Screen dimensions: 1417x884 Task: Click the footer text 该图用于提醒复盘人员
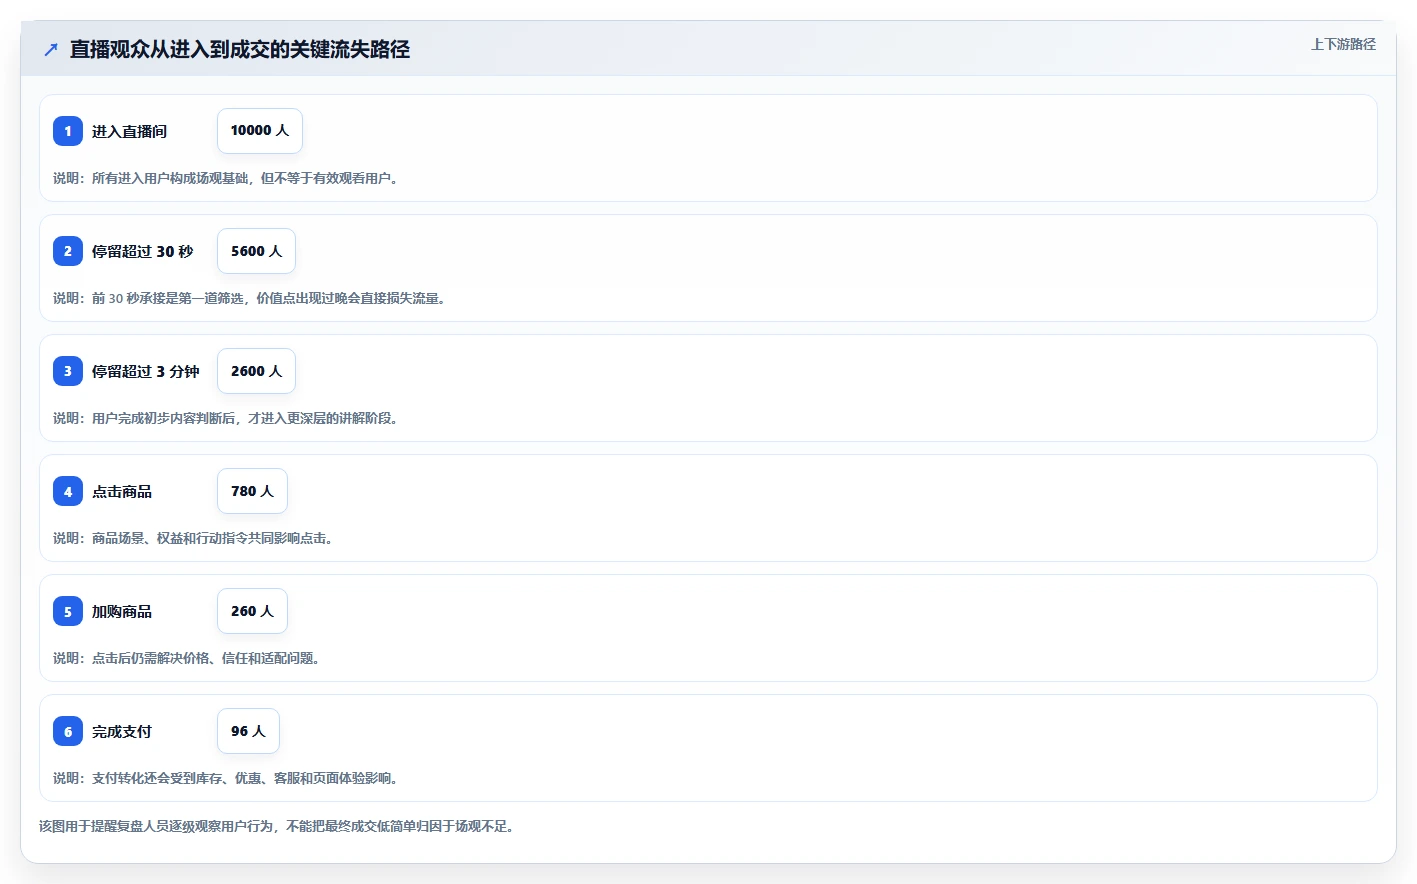[278, 826]
